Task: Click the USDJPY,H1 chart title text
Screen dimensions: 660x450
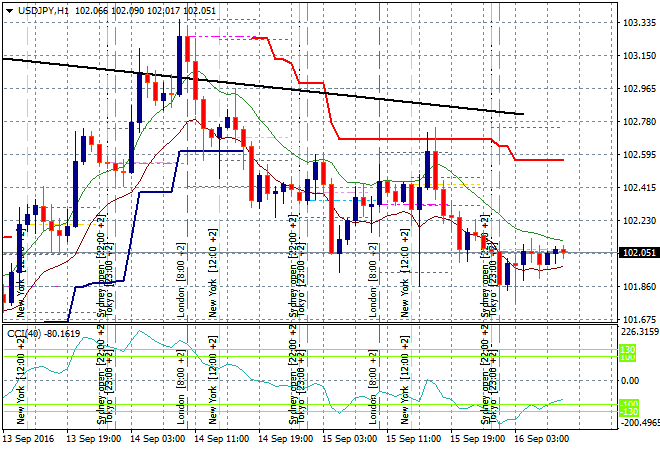Action: coord(43,11)
